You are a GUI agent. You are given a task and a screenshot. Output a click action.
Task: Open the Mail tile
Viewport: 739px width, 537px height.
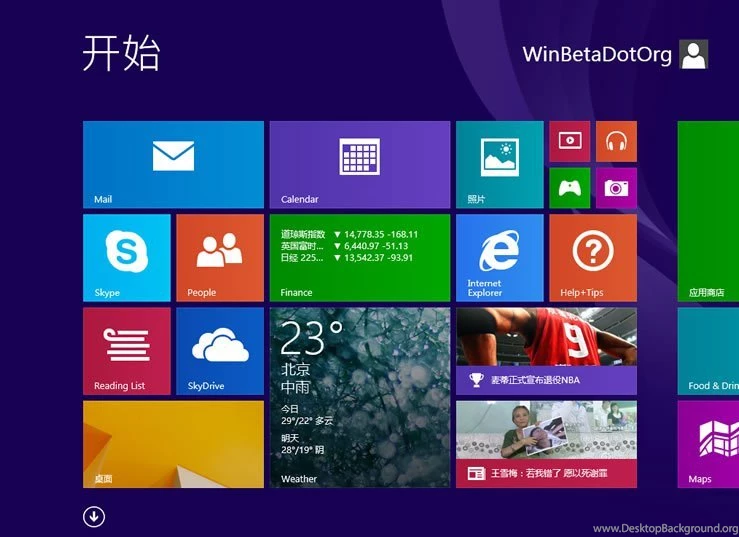click(x=173, y=165)
